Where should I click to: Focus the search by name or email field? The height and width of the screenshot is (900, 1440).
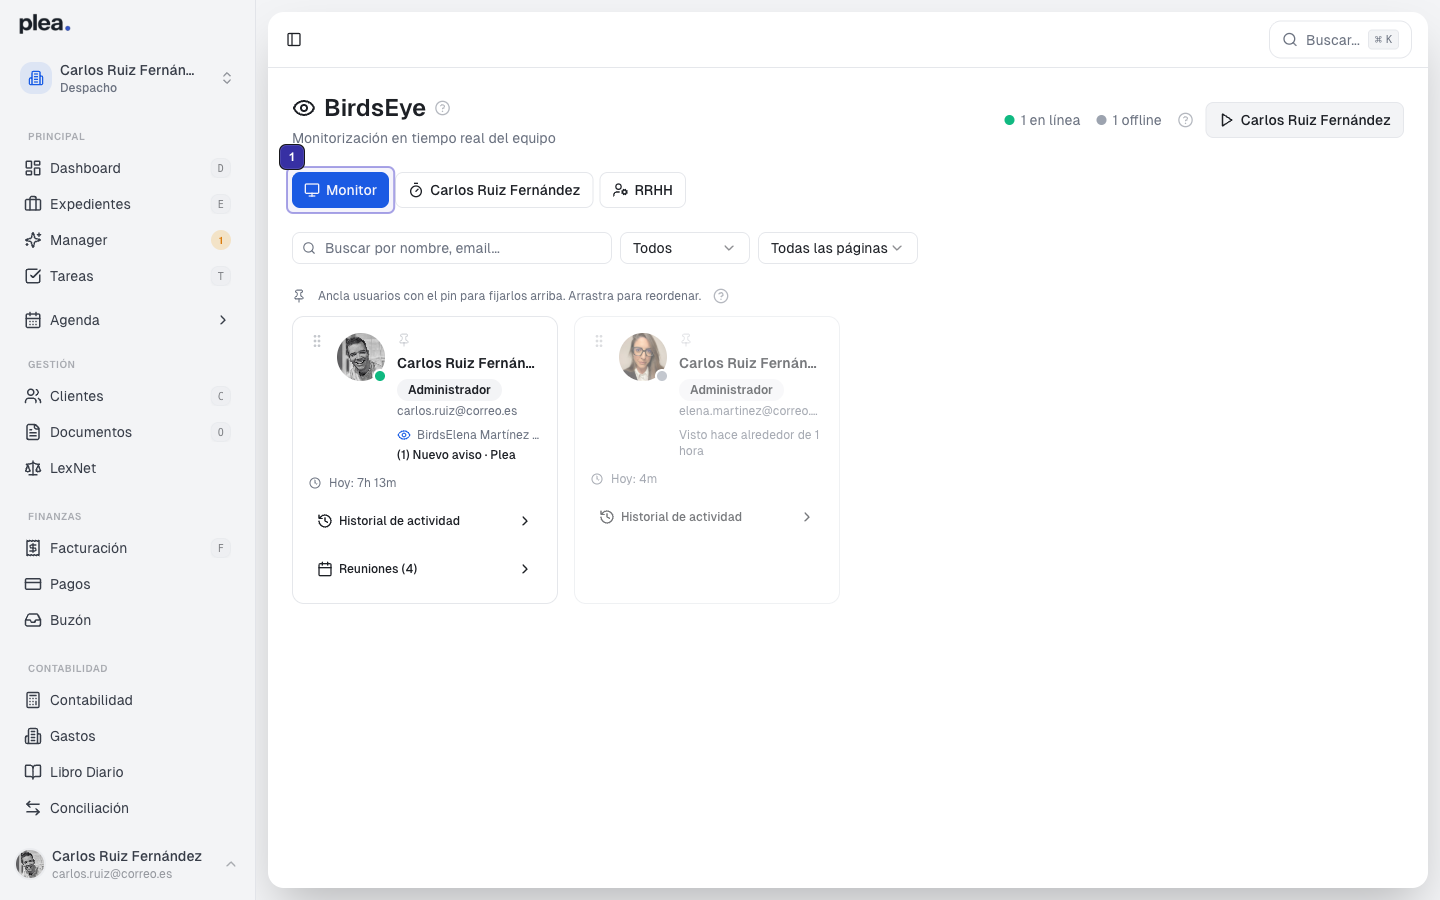pos(452,248)
